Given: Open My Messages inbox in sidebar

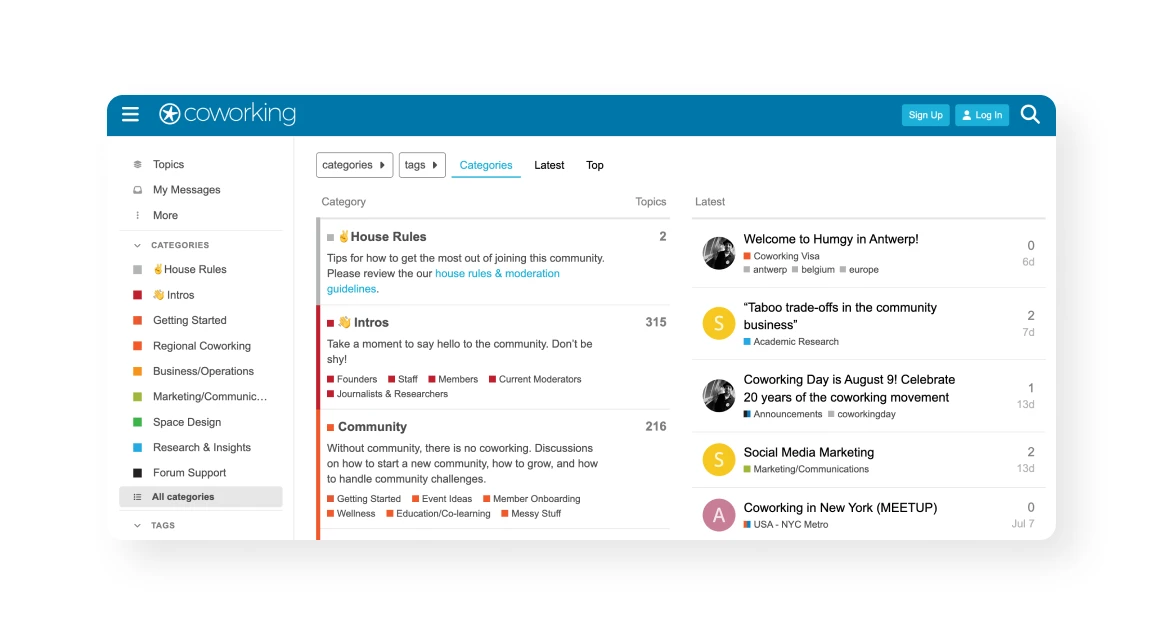Looking at the screenshot, I should pyautogui.click(x=186, y=190).
